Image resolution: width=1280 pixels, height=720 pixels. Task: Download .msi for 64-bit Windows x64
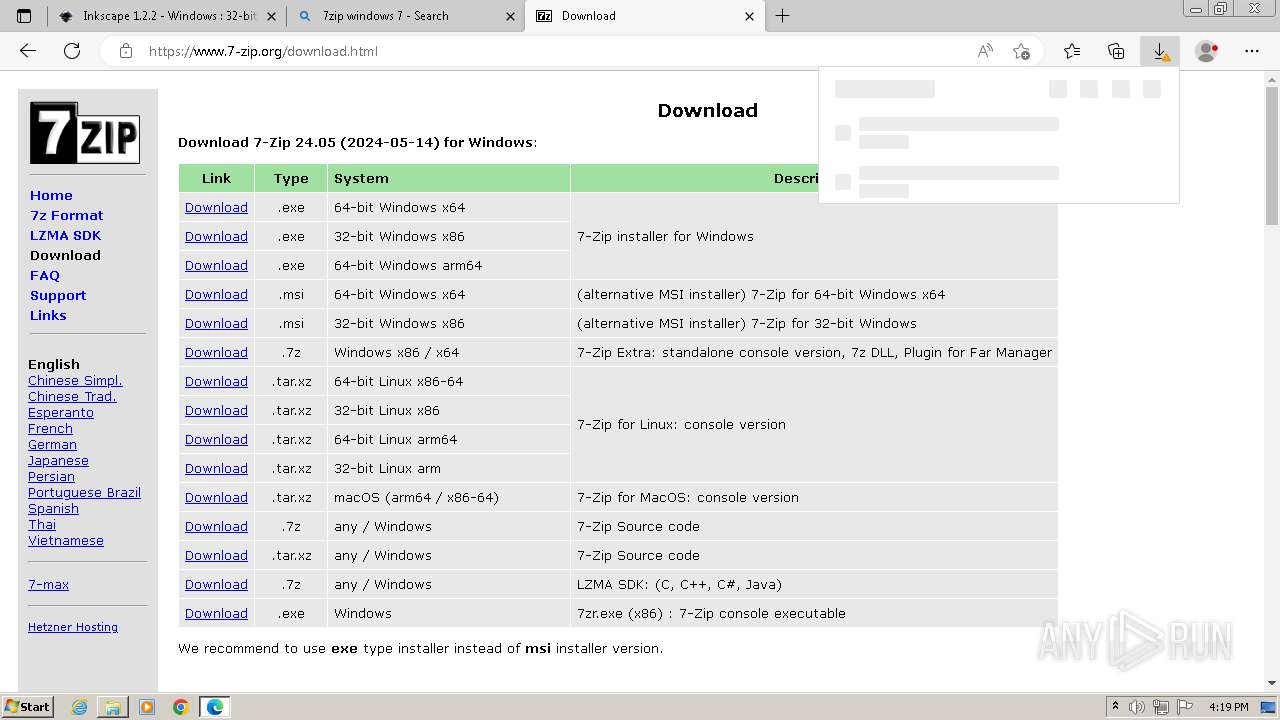(216, 294)
